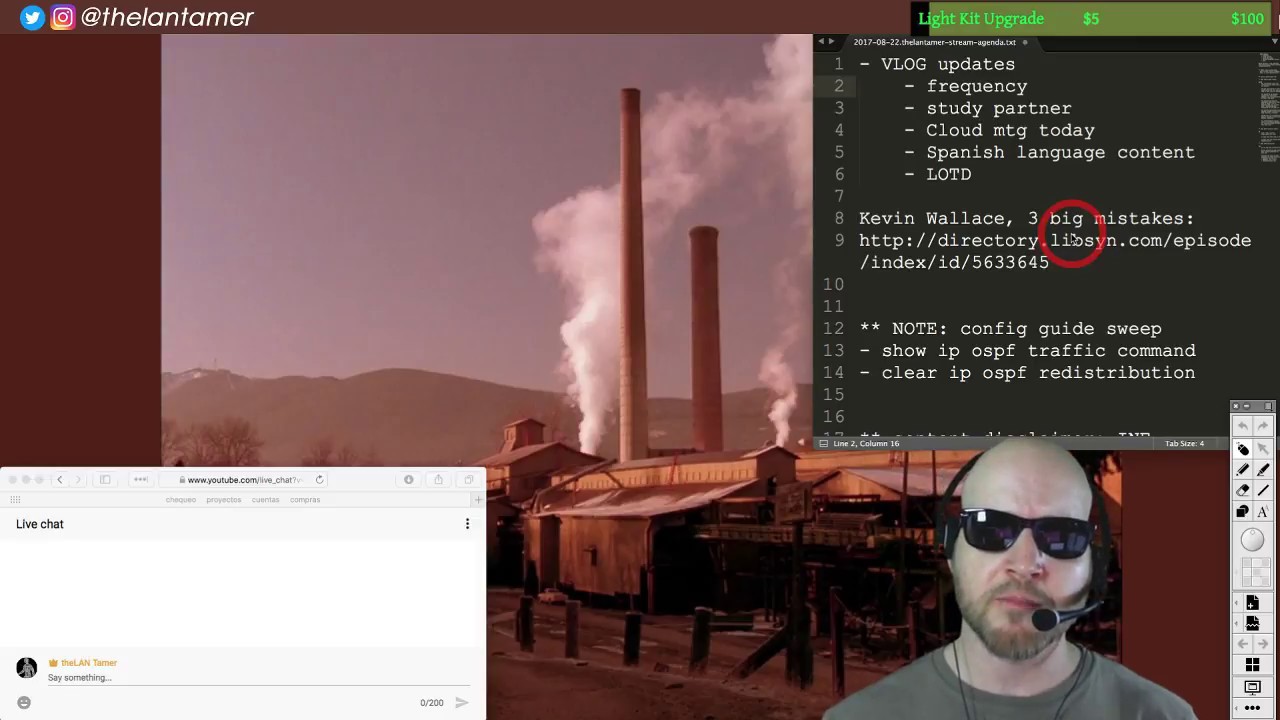This screenshot has height=720, width=1280.
Task: Open the Live chat three-dot menu
Action: pos(467,524)
